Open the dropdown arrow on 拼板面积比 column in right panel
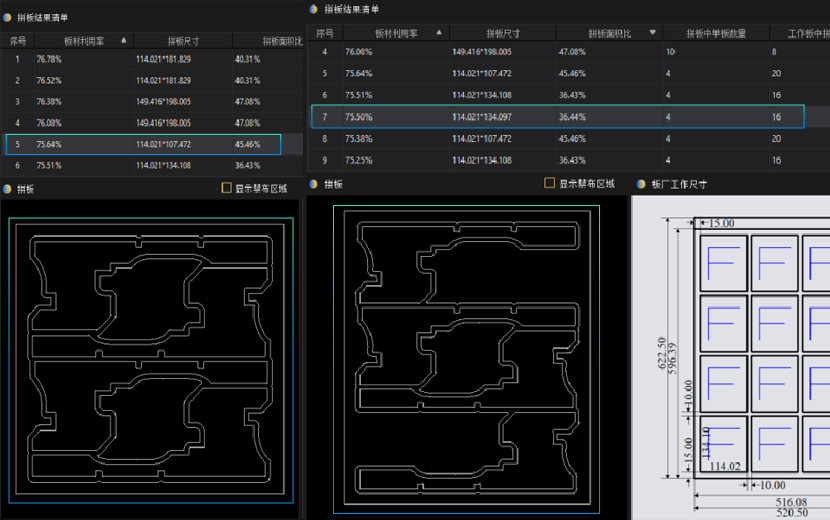This screenshot has height=520, width=830. point(653,33)
